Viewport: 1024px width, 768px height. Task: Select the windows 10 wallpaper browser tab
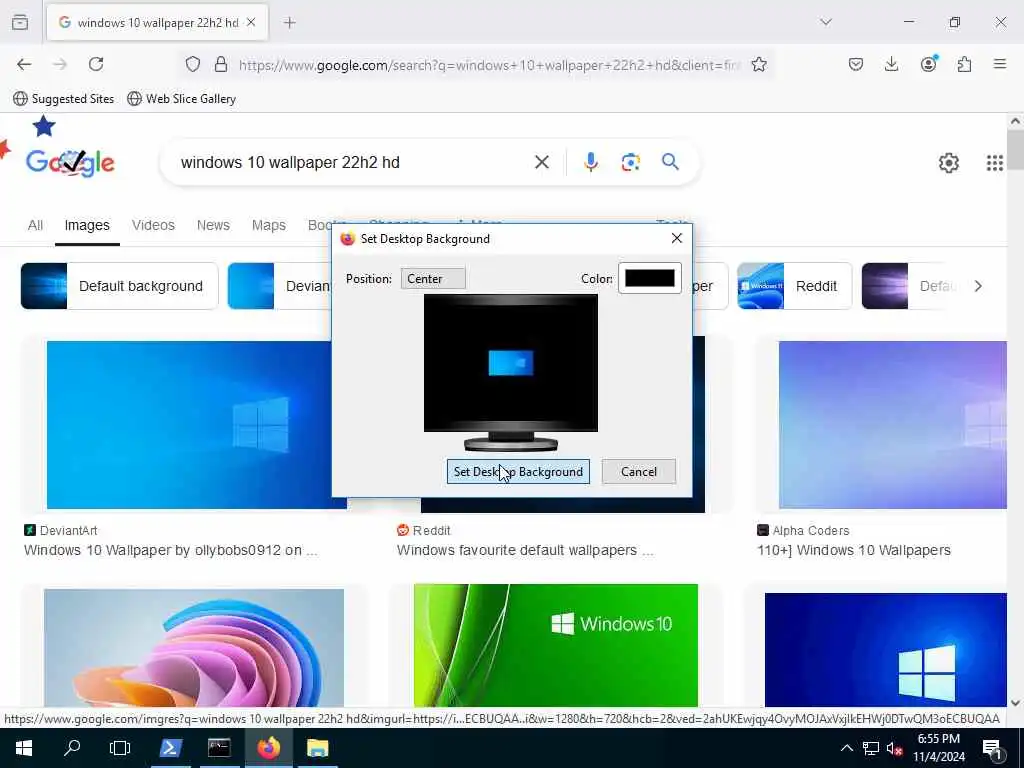(157, 23)
